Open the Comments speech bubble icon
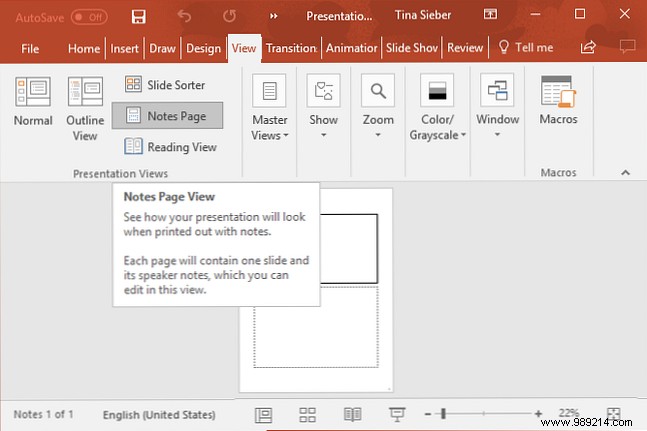Screen dimensions: 647x431 pyautogui.click(x=627, y=46)
